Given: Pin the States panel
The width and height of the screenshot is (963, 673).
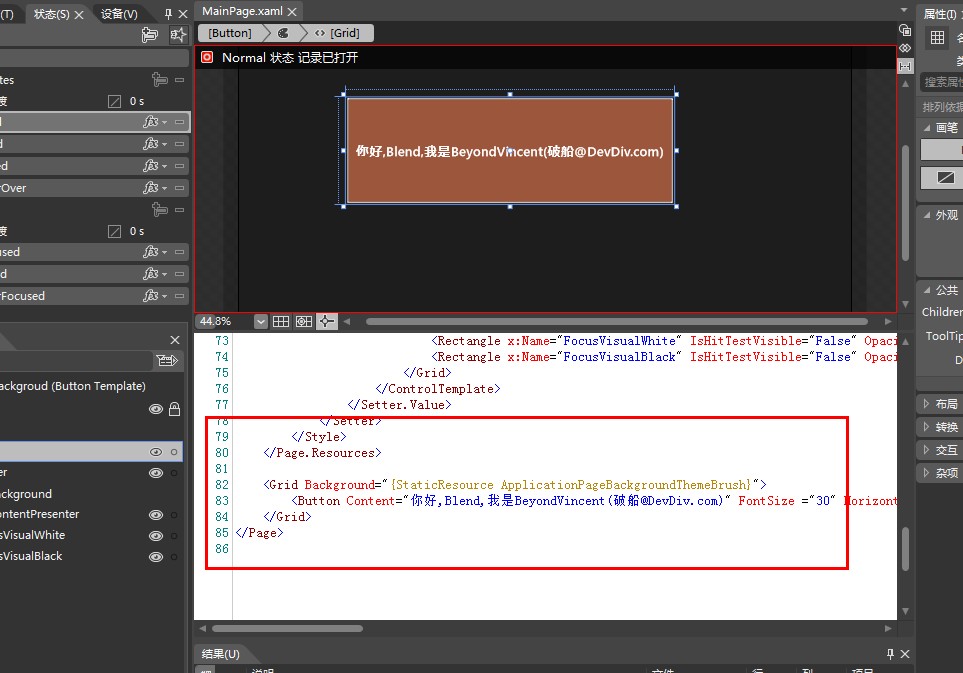Looking at the screenshot, I should (x=168, y=14).
